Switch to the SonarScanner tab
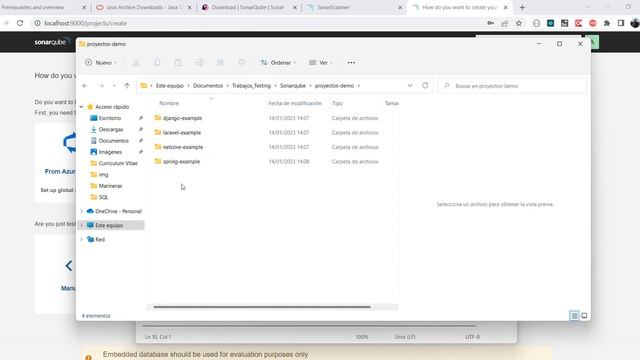640x360 pixels. [x=353, y=7]
